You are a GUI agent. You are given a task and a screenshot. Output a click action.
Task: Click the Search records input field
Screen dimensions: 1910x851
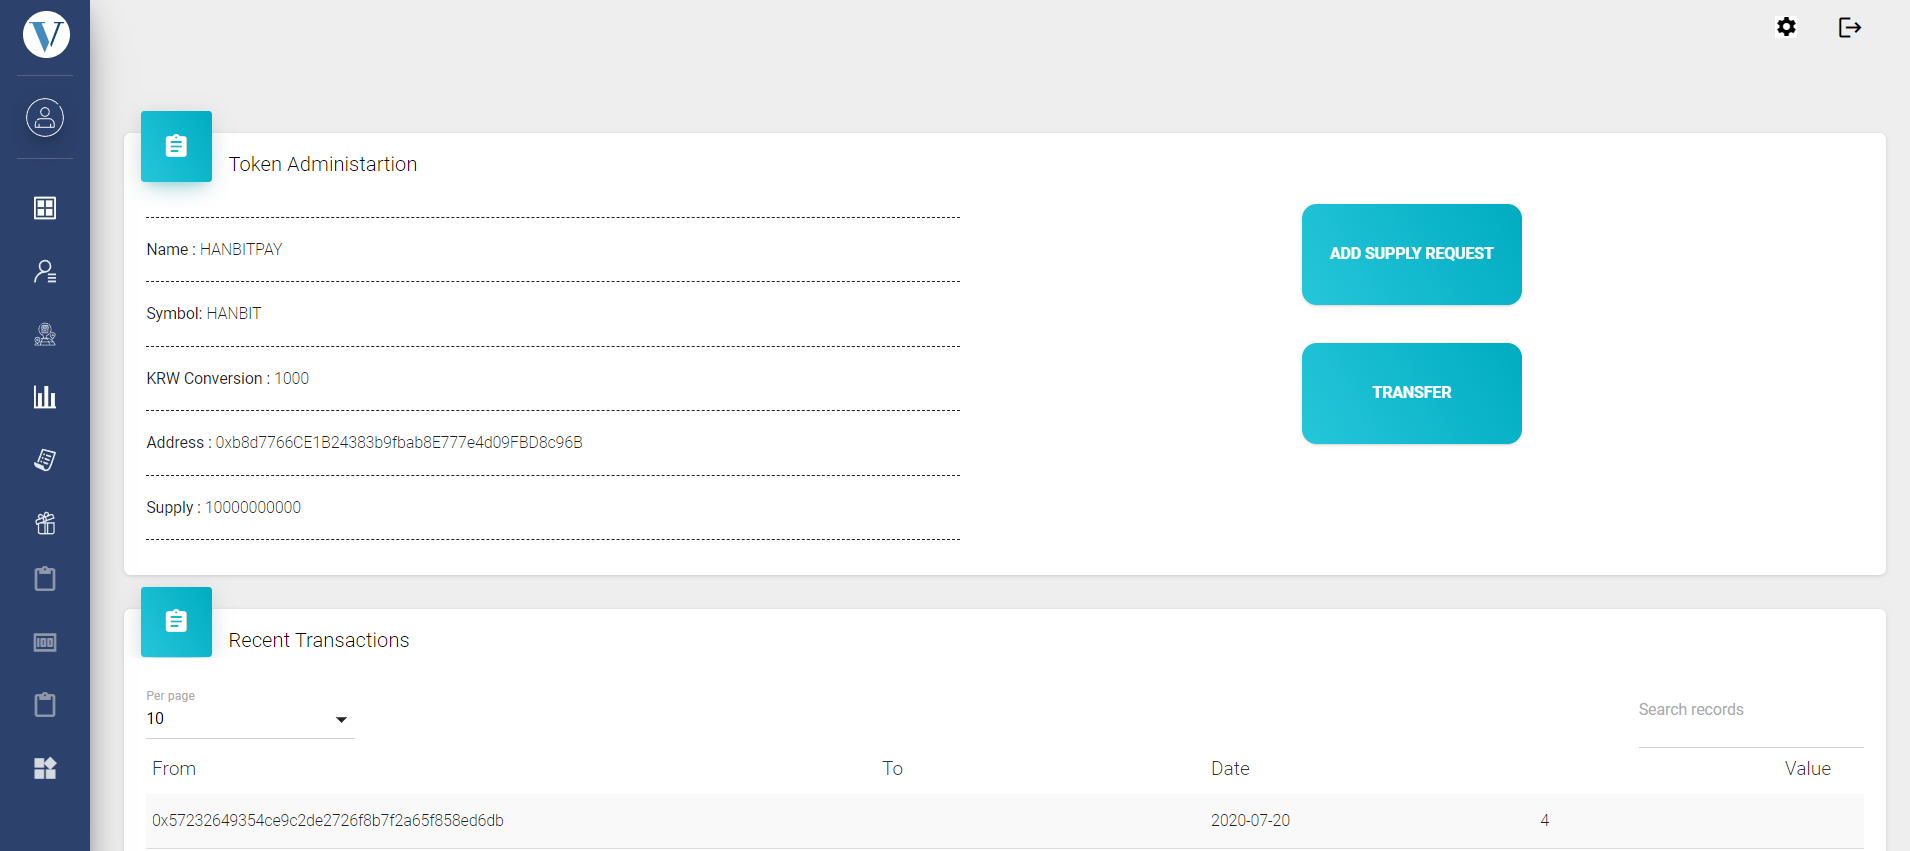1750,710
